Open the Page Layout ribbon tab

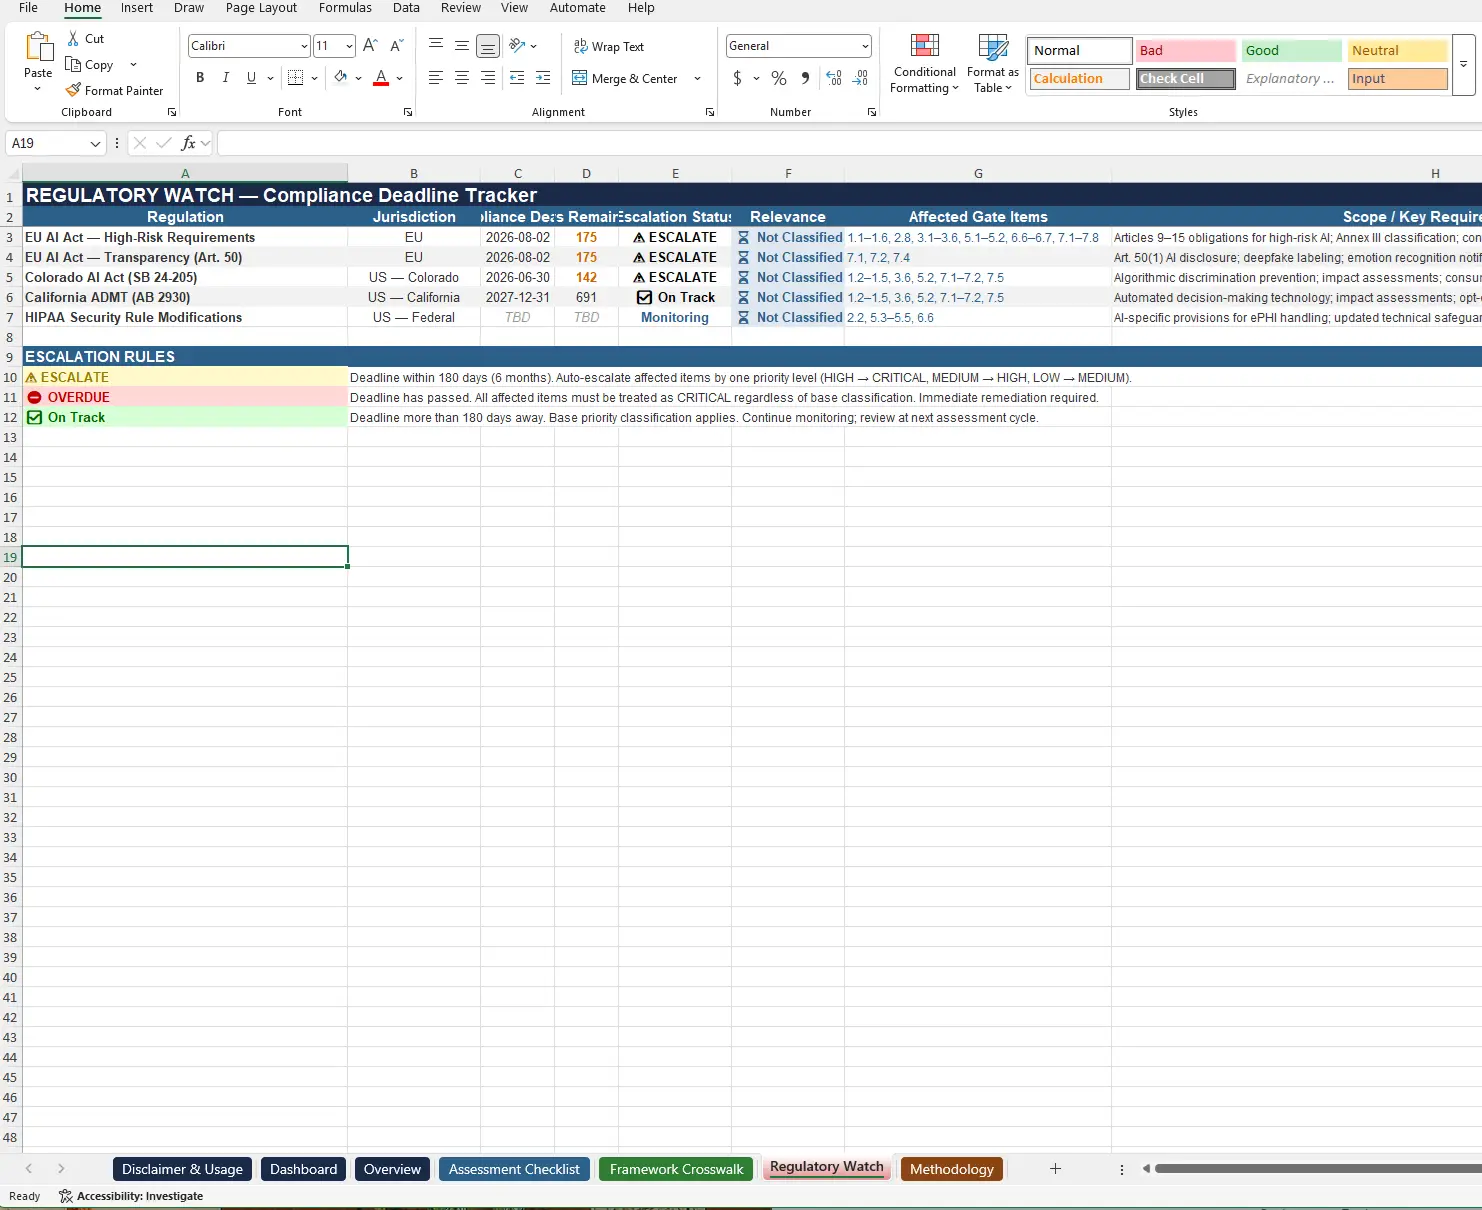tap(261, 8)
